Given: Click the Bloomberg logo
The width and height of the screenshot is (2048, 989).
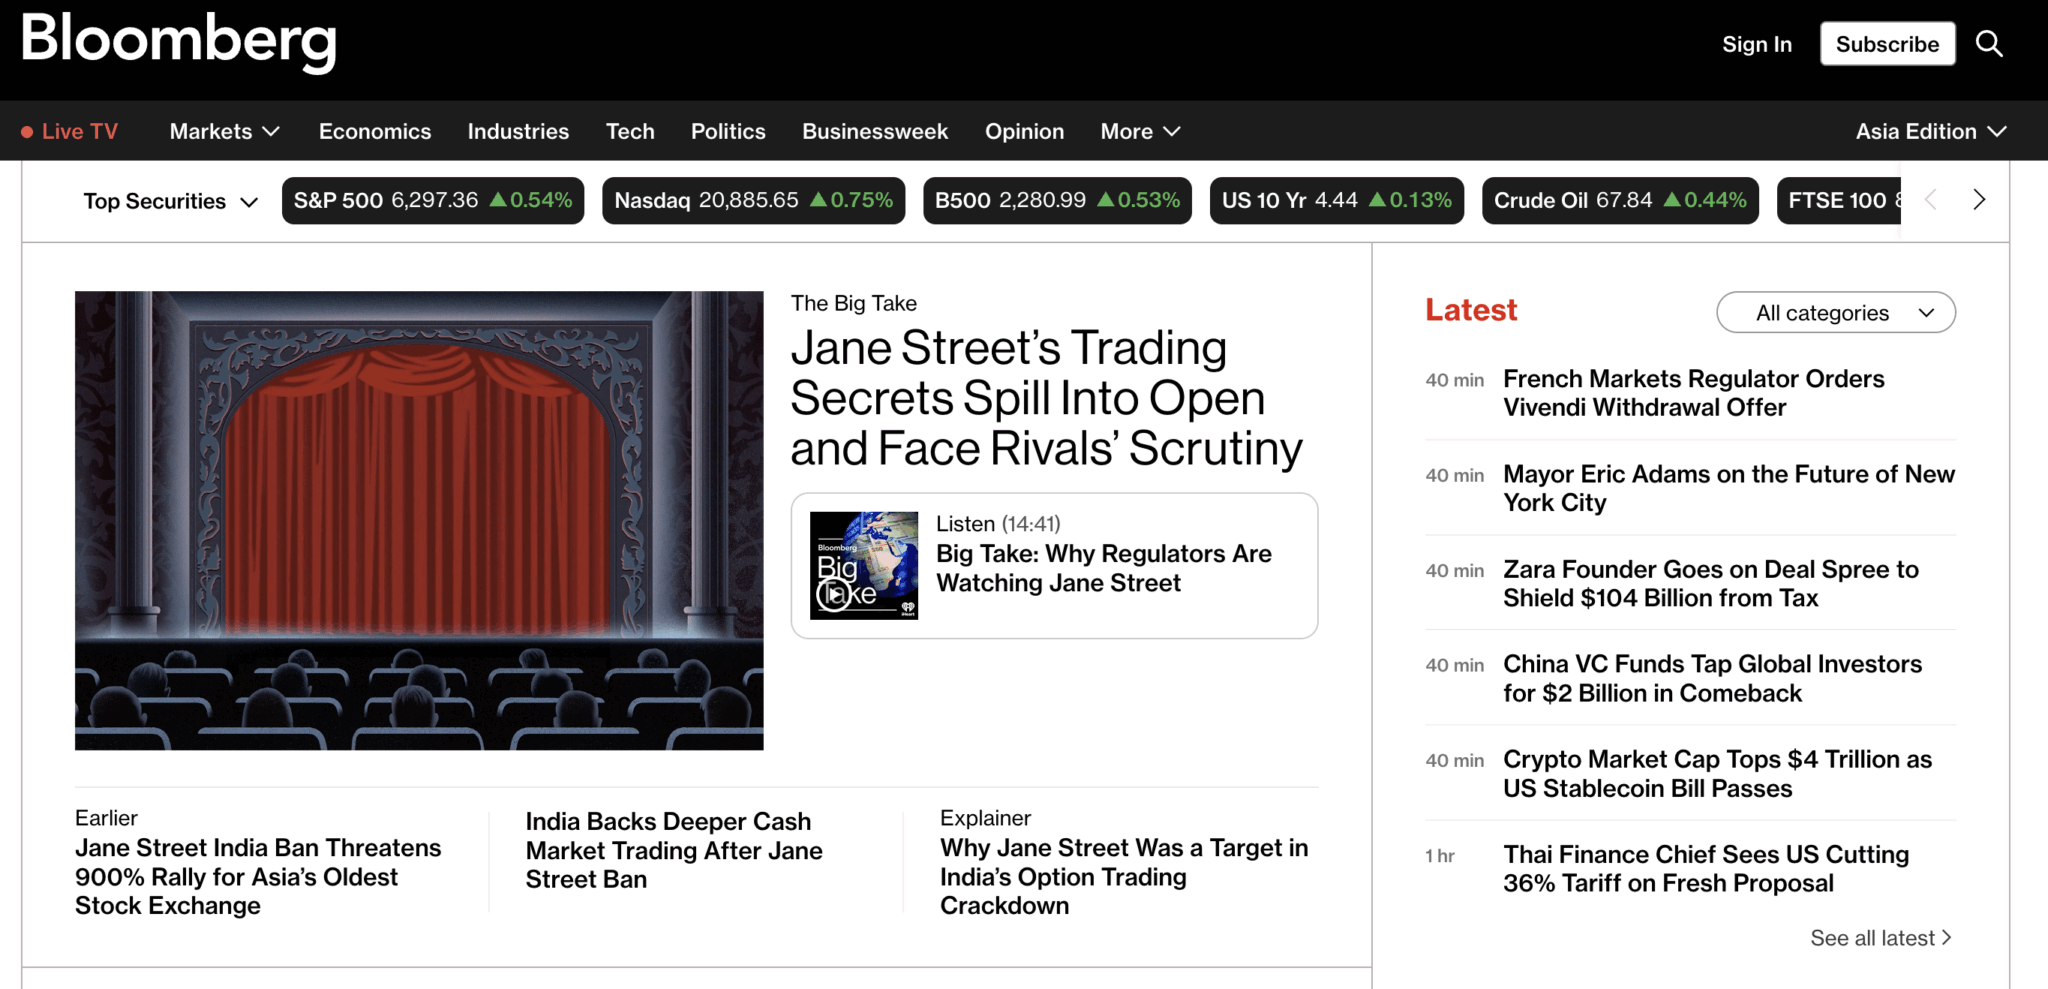Looking at the screenshot, I should click(x=179, y=41).
